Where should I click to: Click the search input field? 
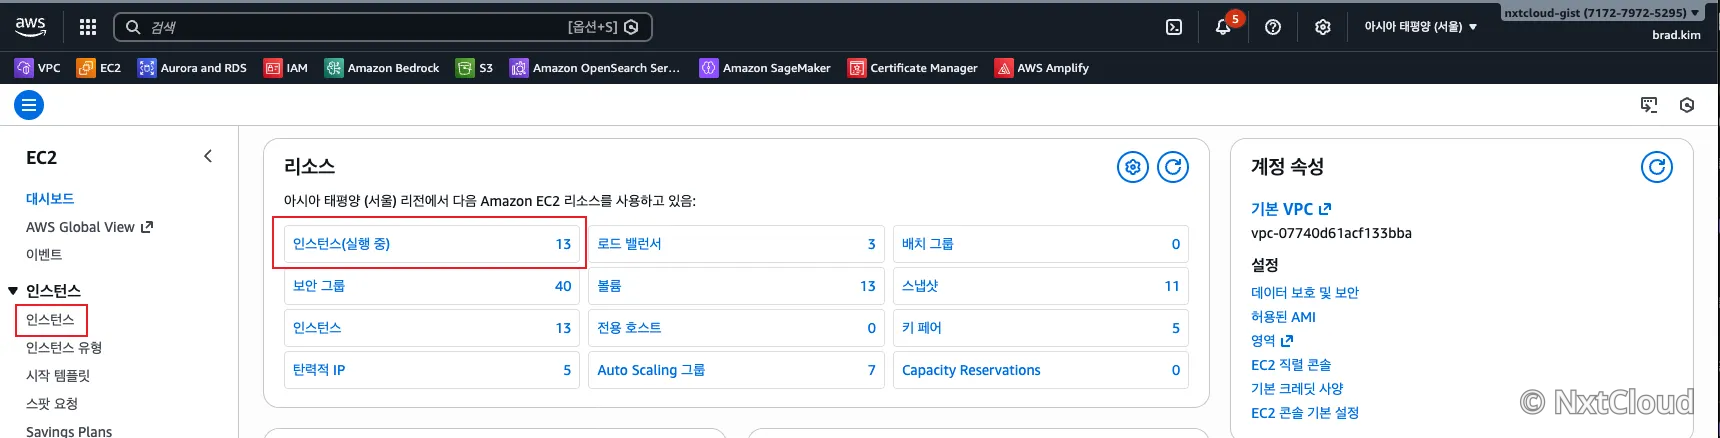tap(383, 27)
